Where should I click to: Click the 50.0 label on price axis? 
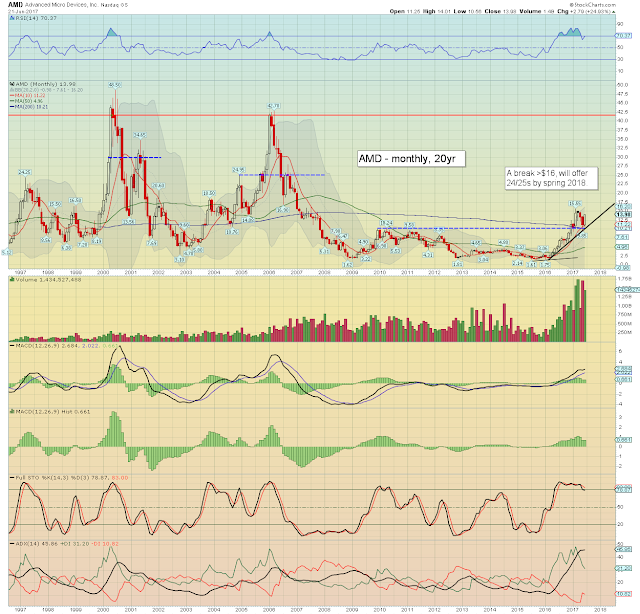point(622,85)
